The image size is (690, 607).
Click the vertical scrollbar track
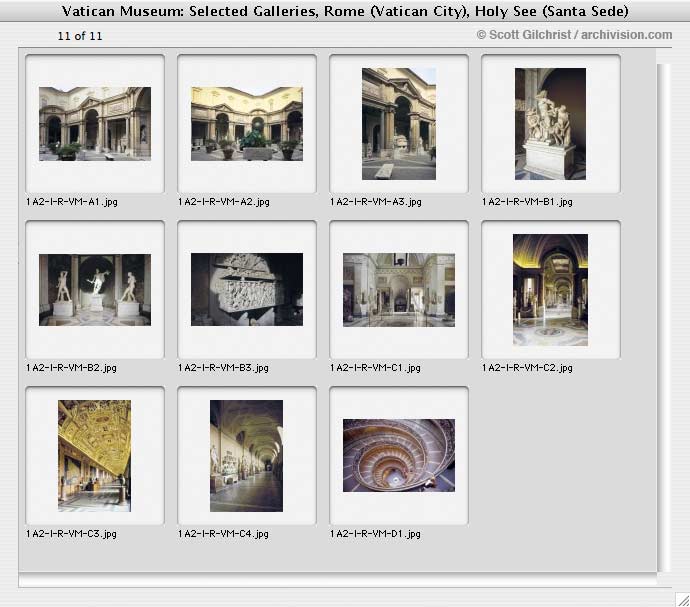[x=664, y=317]
